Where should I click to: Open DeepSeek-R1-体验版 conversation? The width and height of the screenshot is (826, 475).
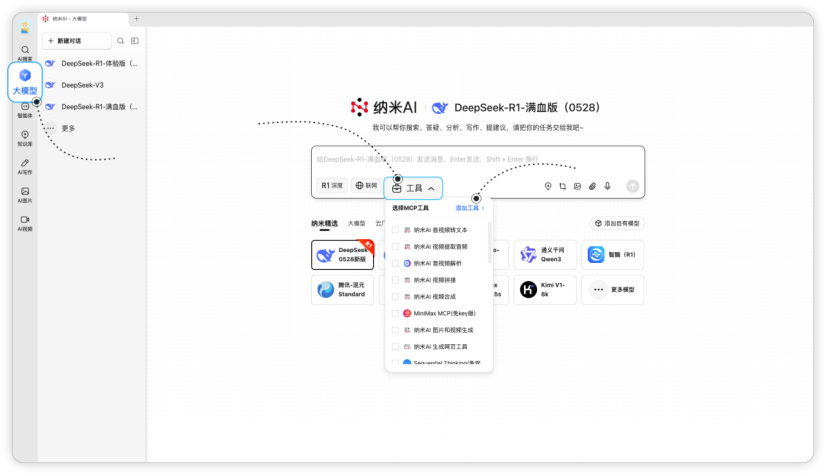pyautogui.click(x=93, y=63)
